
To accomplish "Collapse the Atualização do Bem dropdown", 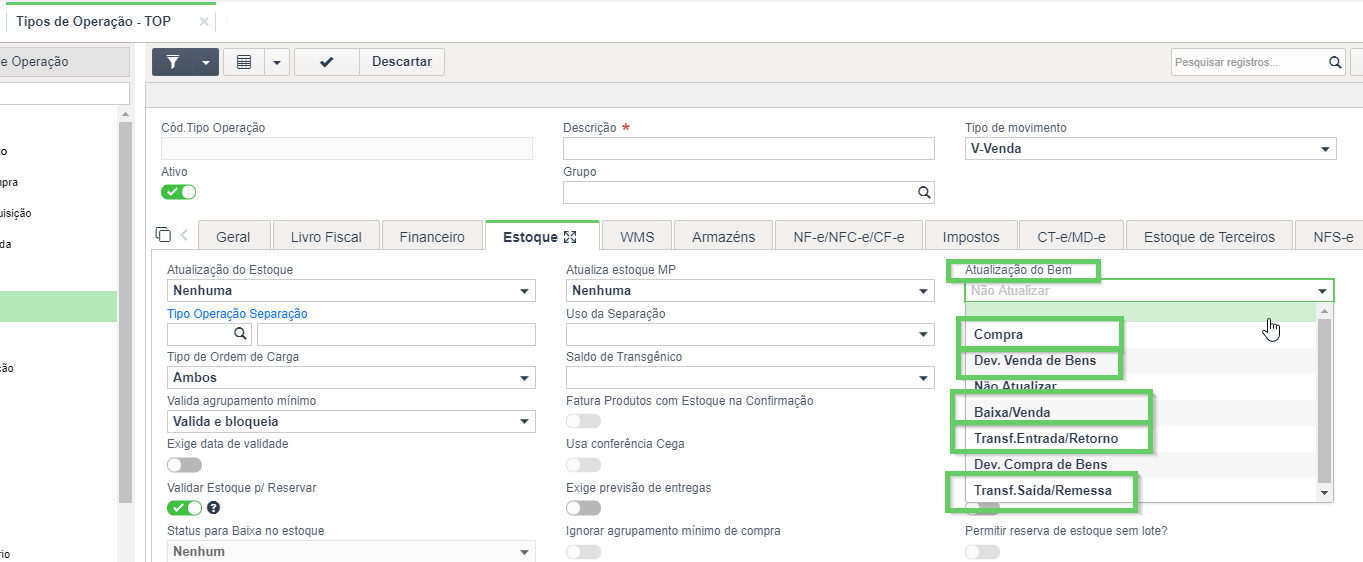I will point(1323,291).
